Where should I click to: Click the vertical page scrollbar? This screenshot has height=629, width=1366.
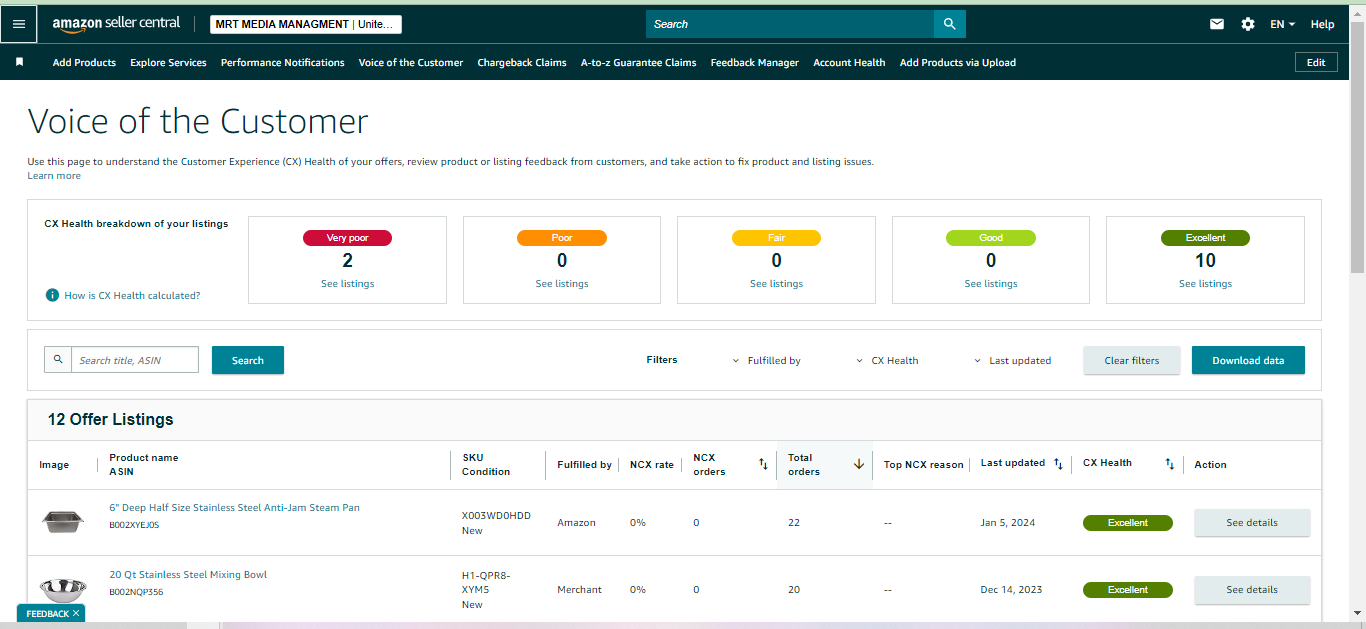pos(1357,147)
